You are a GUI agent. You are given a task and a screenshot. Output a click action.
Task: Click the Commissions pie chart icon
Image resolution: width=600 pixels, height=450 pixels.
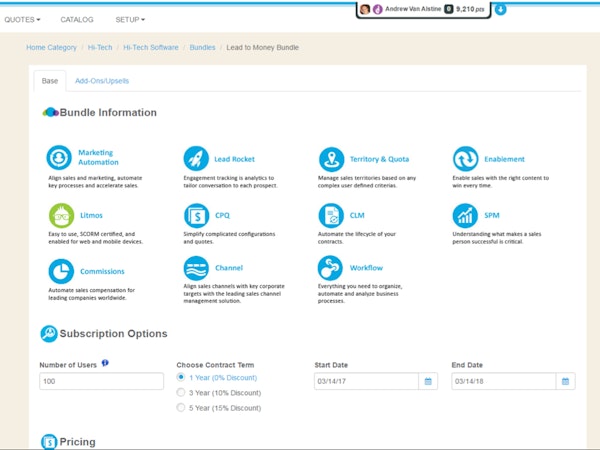61,271
